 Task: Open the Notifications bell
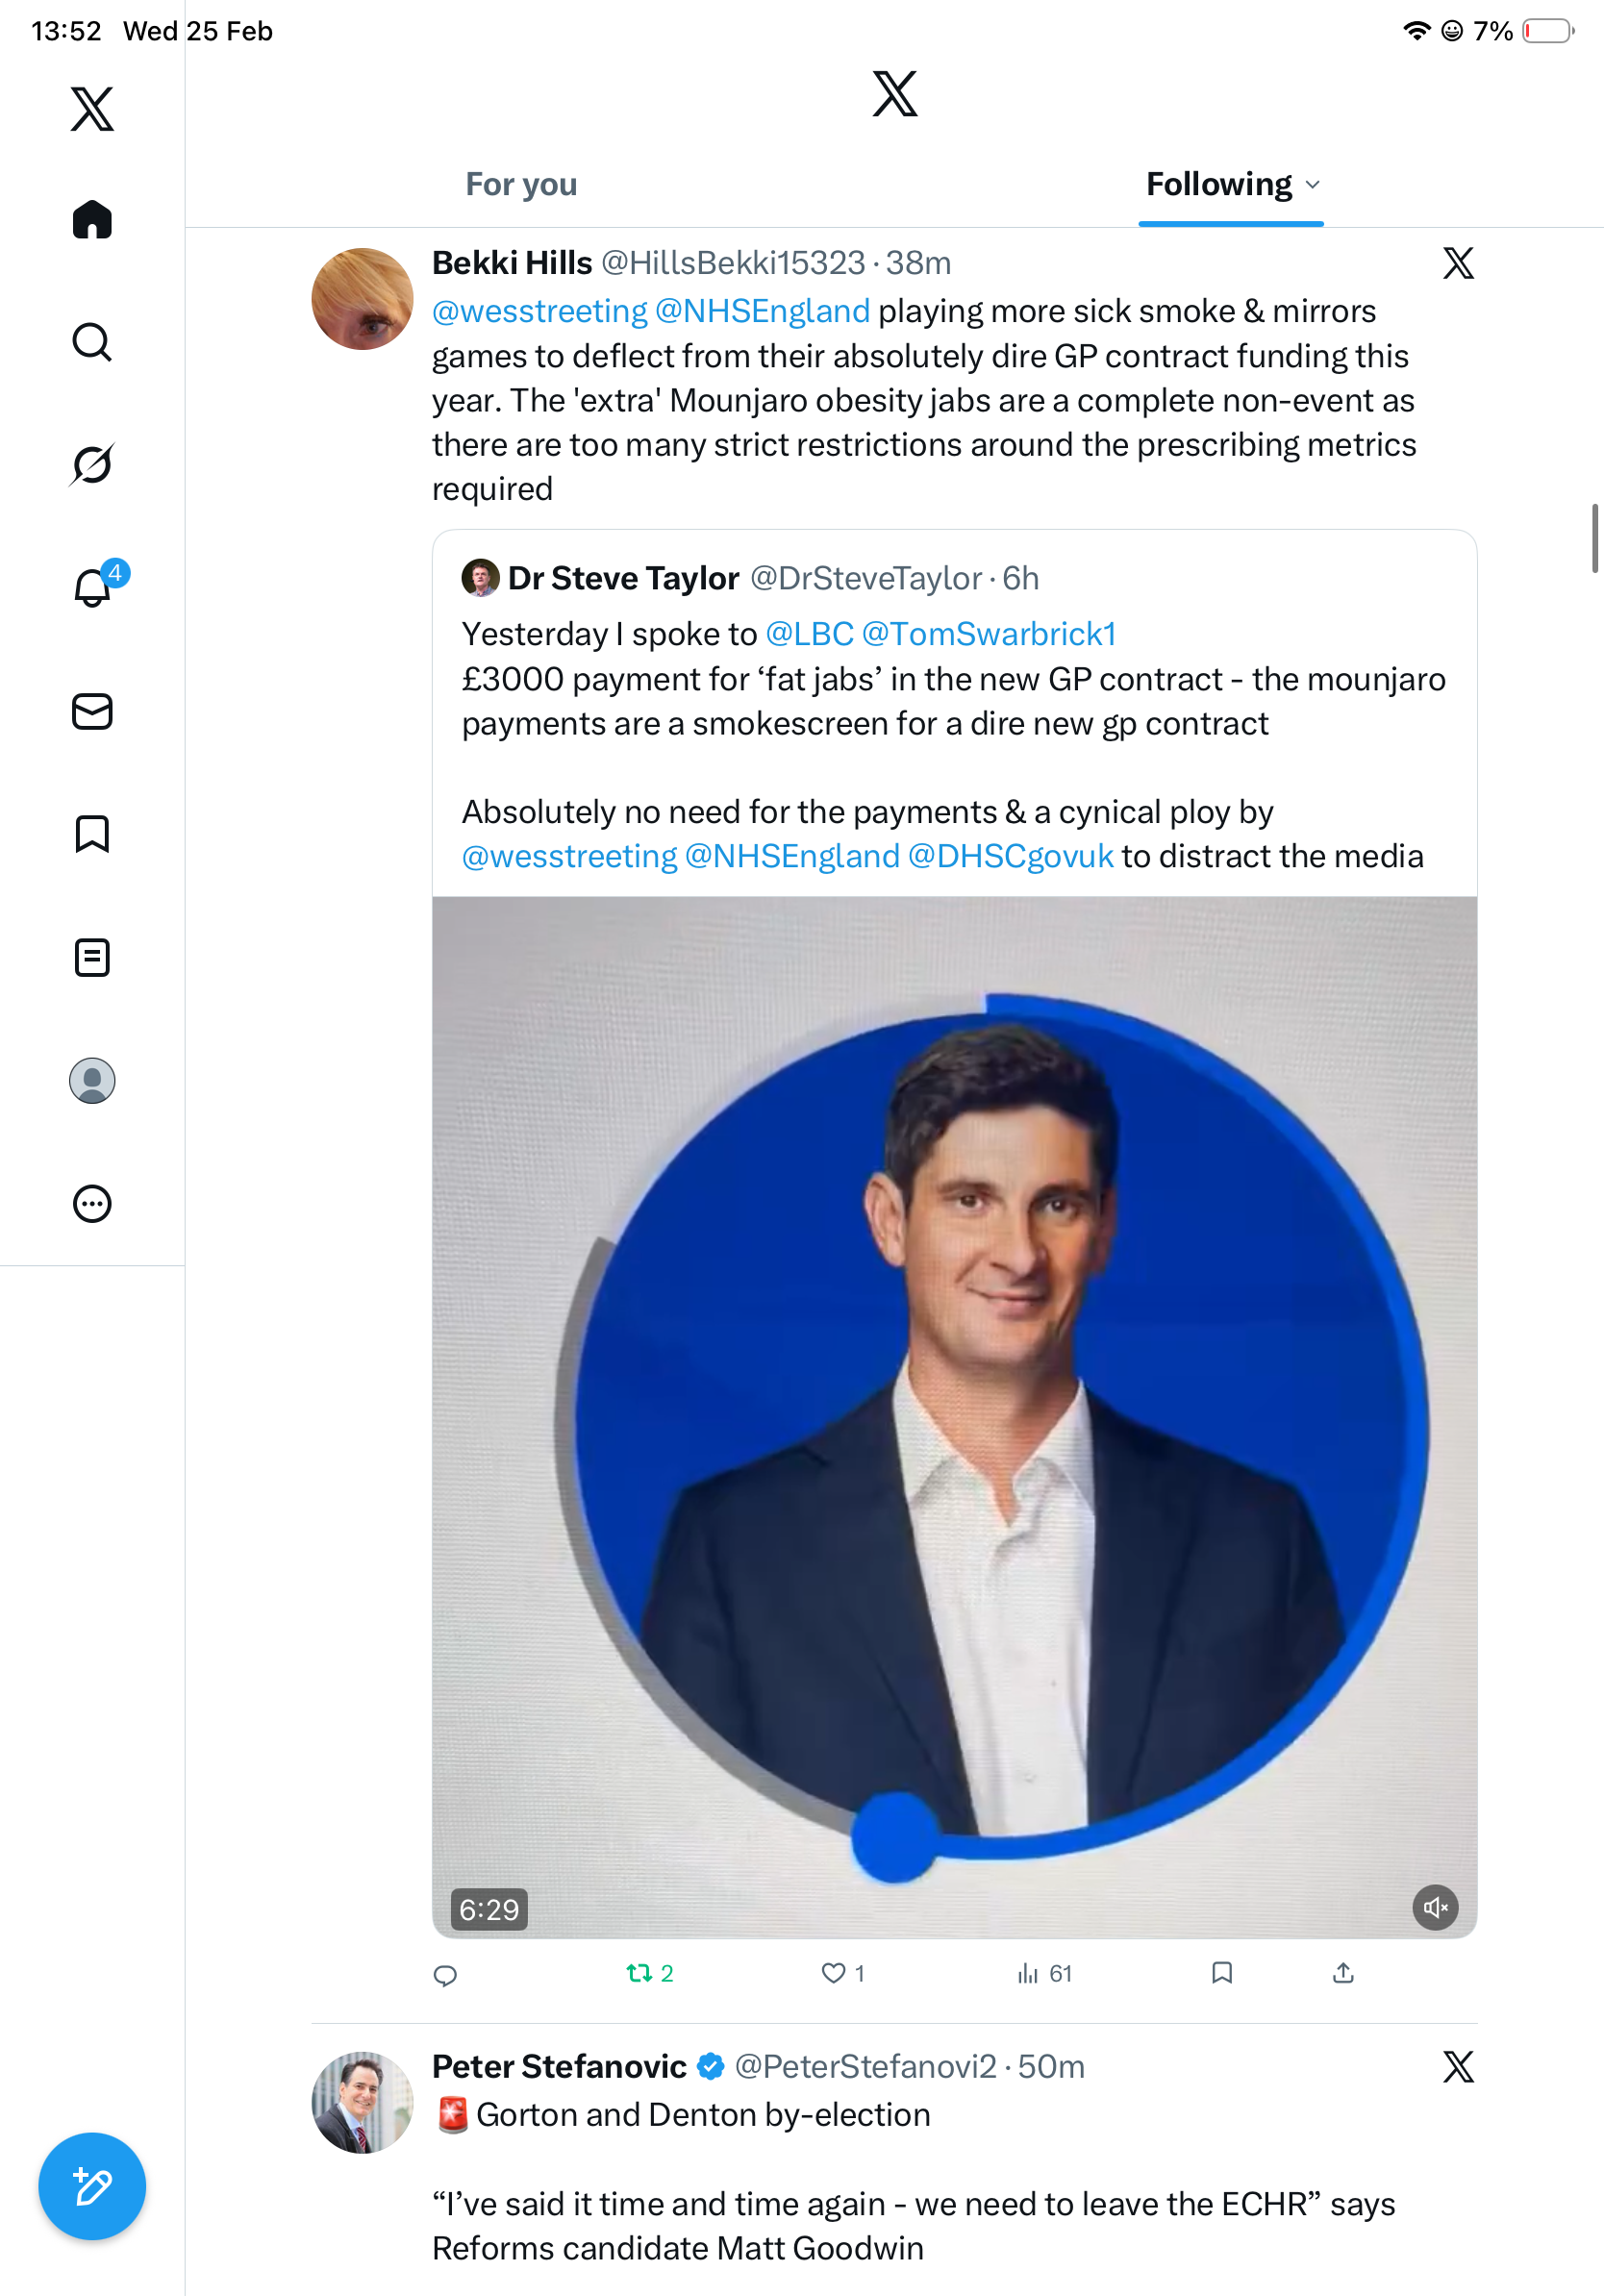(x=92, y=587)
